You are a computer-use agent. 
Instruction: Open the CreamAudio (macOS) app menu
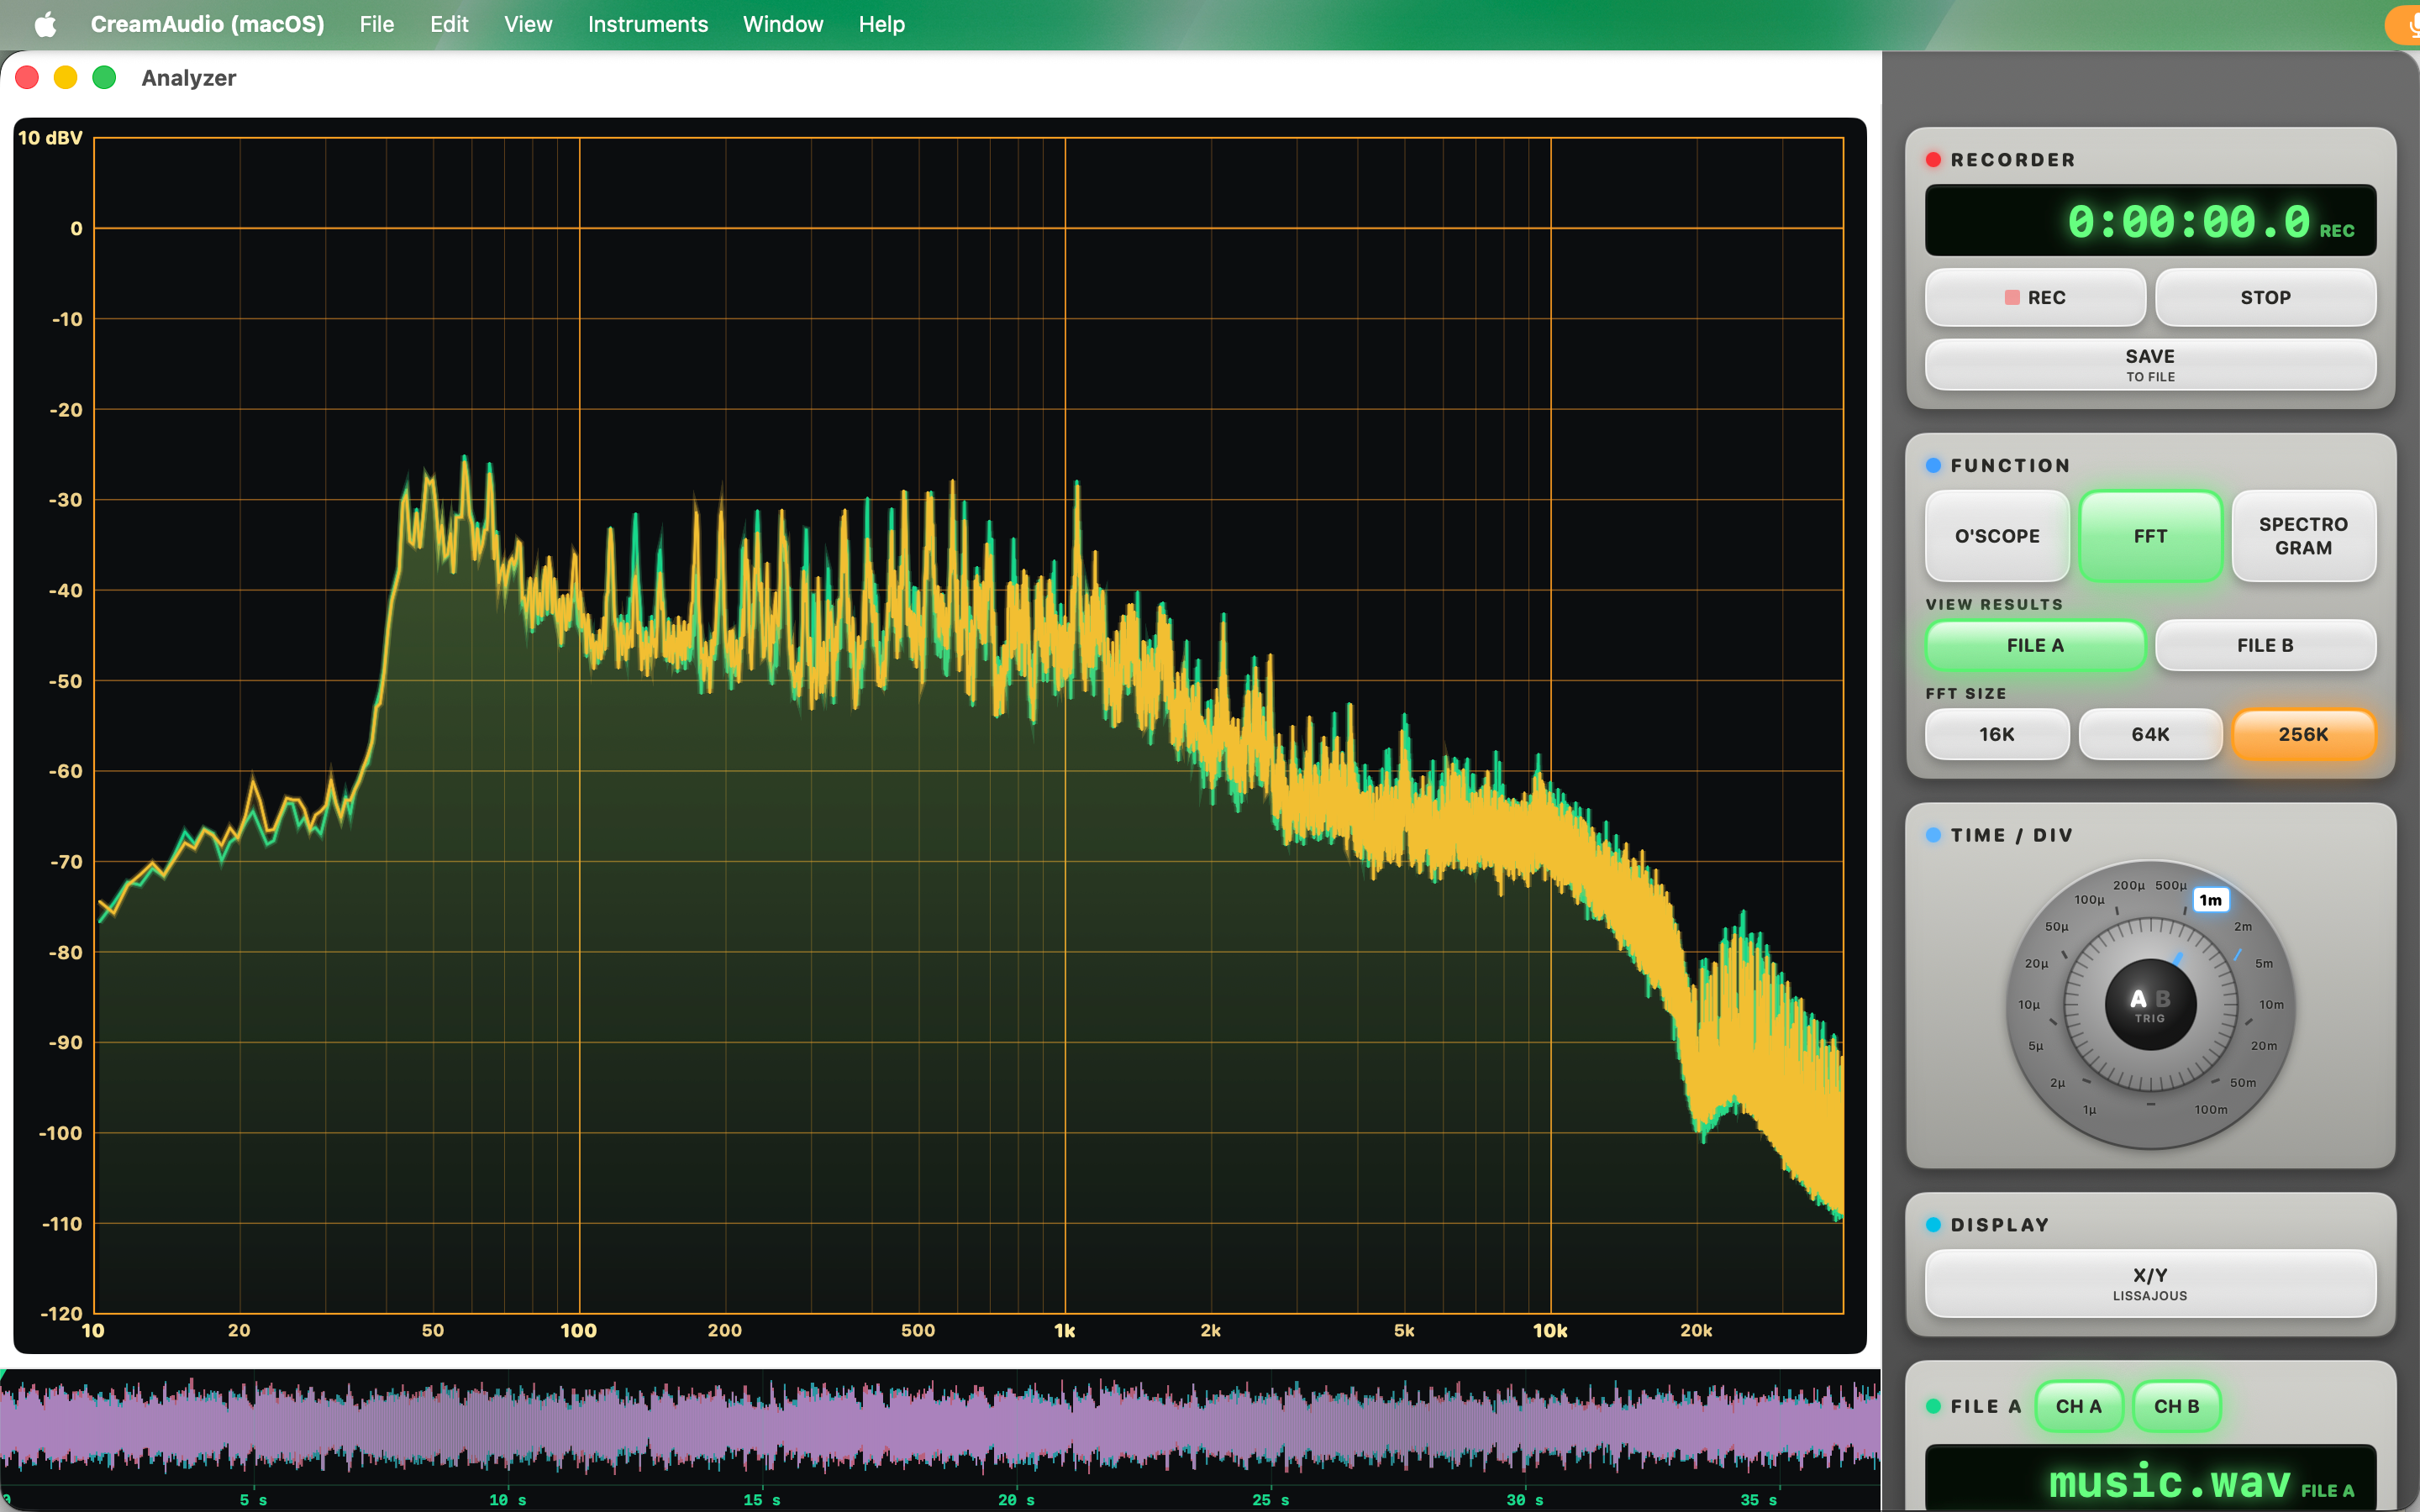pos(207,24)
